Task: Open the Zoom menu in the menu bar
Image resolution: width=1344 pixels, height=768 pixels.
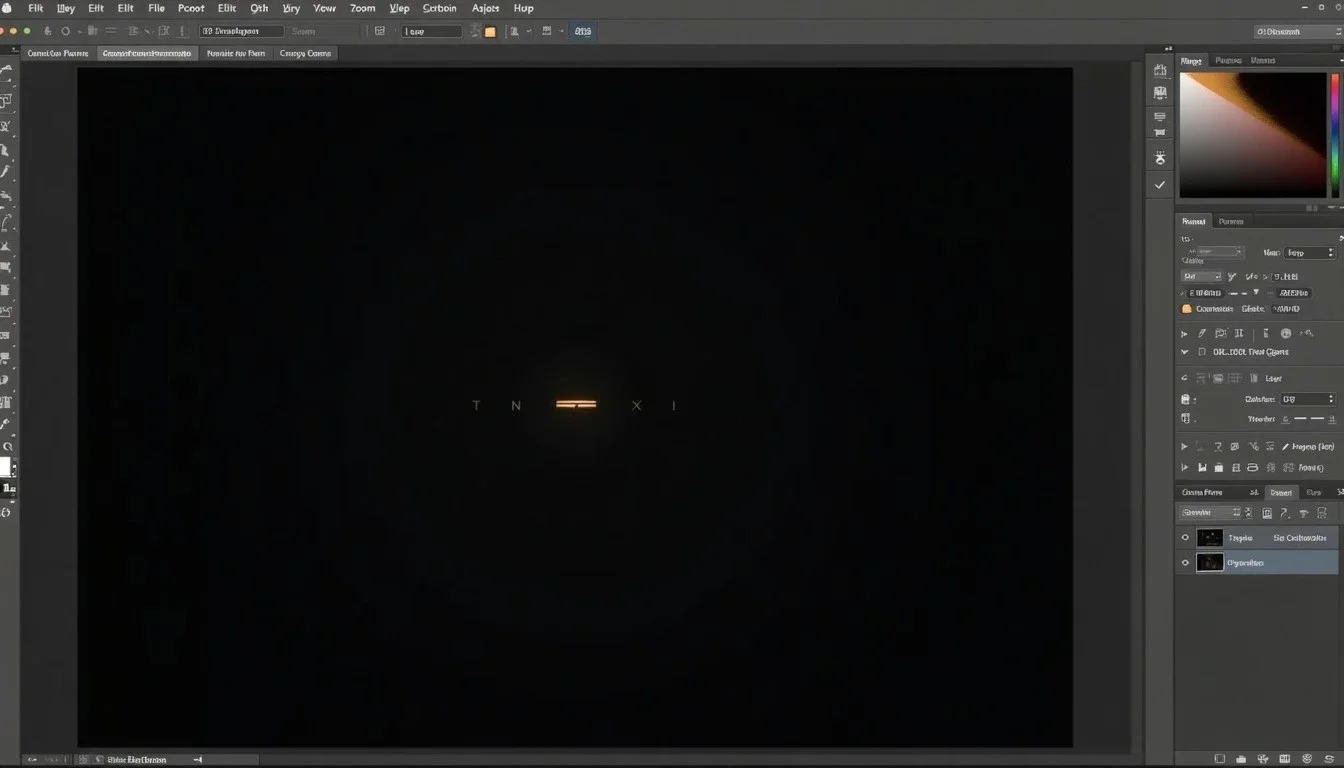Action: pyautogui.click(x=362, y=8)
